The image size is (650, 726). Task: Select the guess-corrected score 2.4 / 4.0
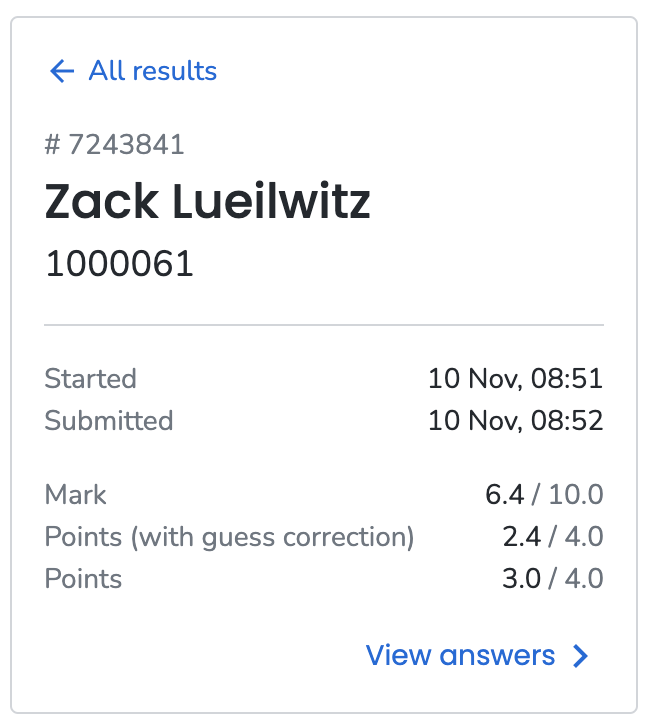tap(552, 537)
